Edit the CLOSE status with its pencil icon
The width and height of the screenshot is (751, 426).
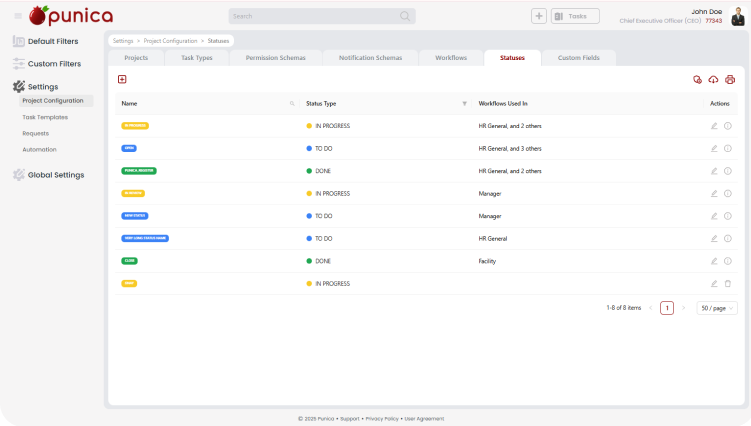tap(714, 261)
